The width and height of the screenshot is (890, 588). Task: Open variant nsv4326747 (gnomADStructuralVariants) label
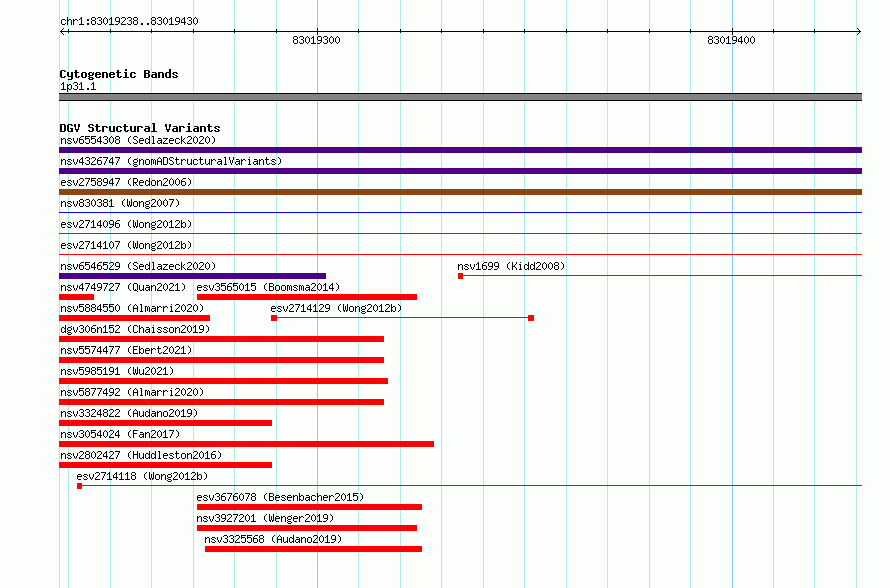[171, 161]
